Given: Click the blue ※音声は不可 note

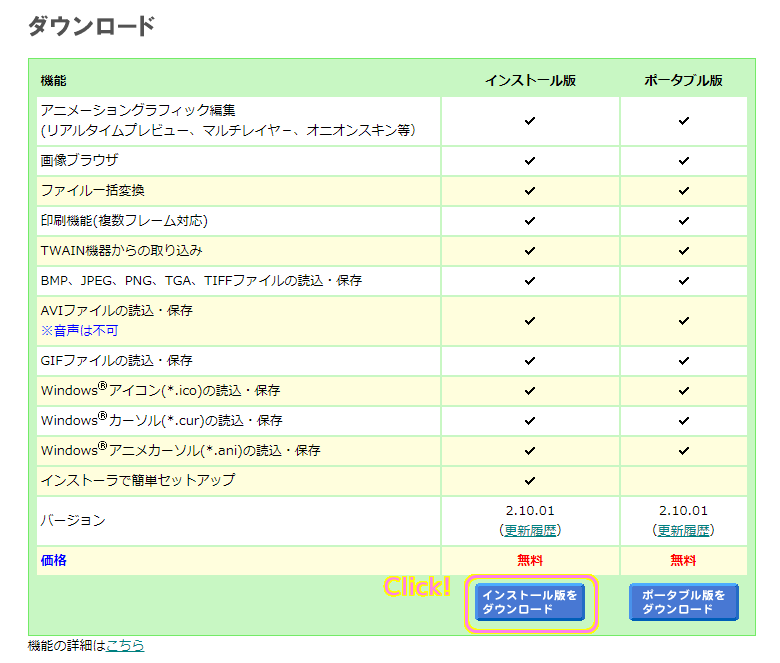Looking at the screenshot, I should tap(79, 330).
